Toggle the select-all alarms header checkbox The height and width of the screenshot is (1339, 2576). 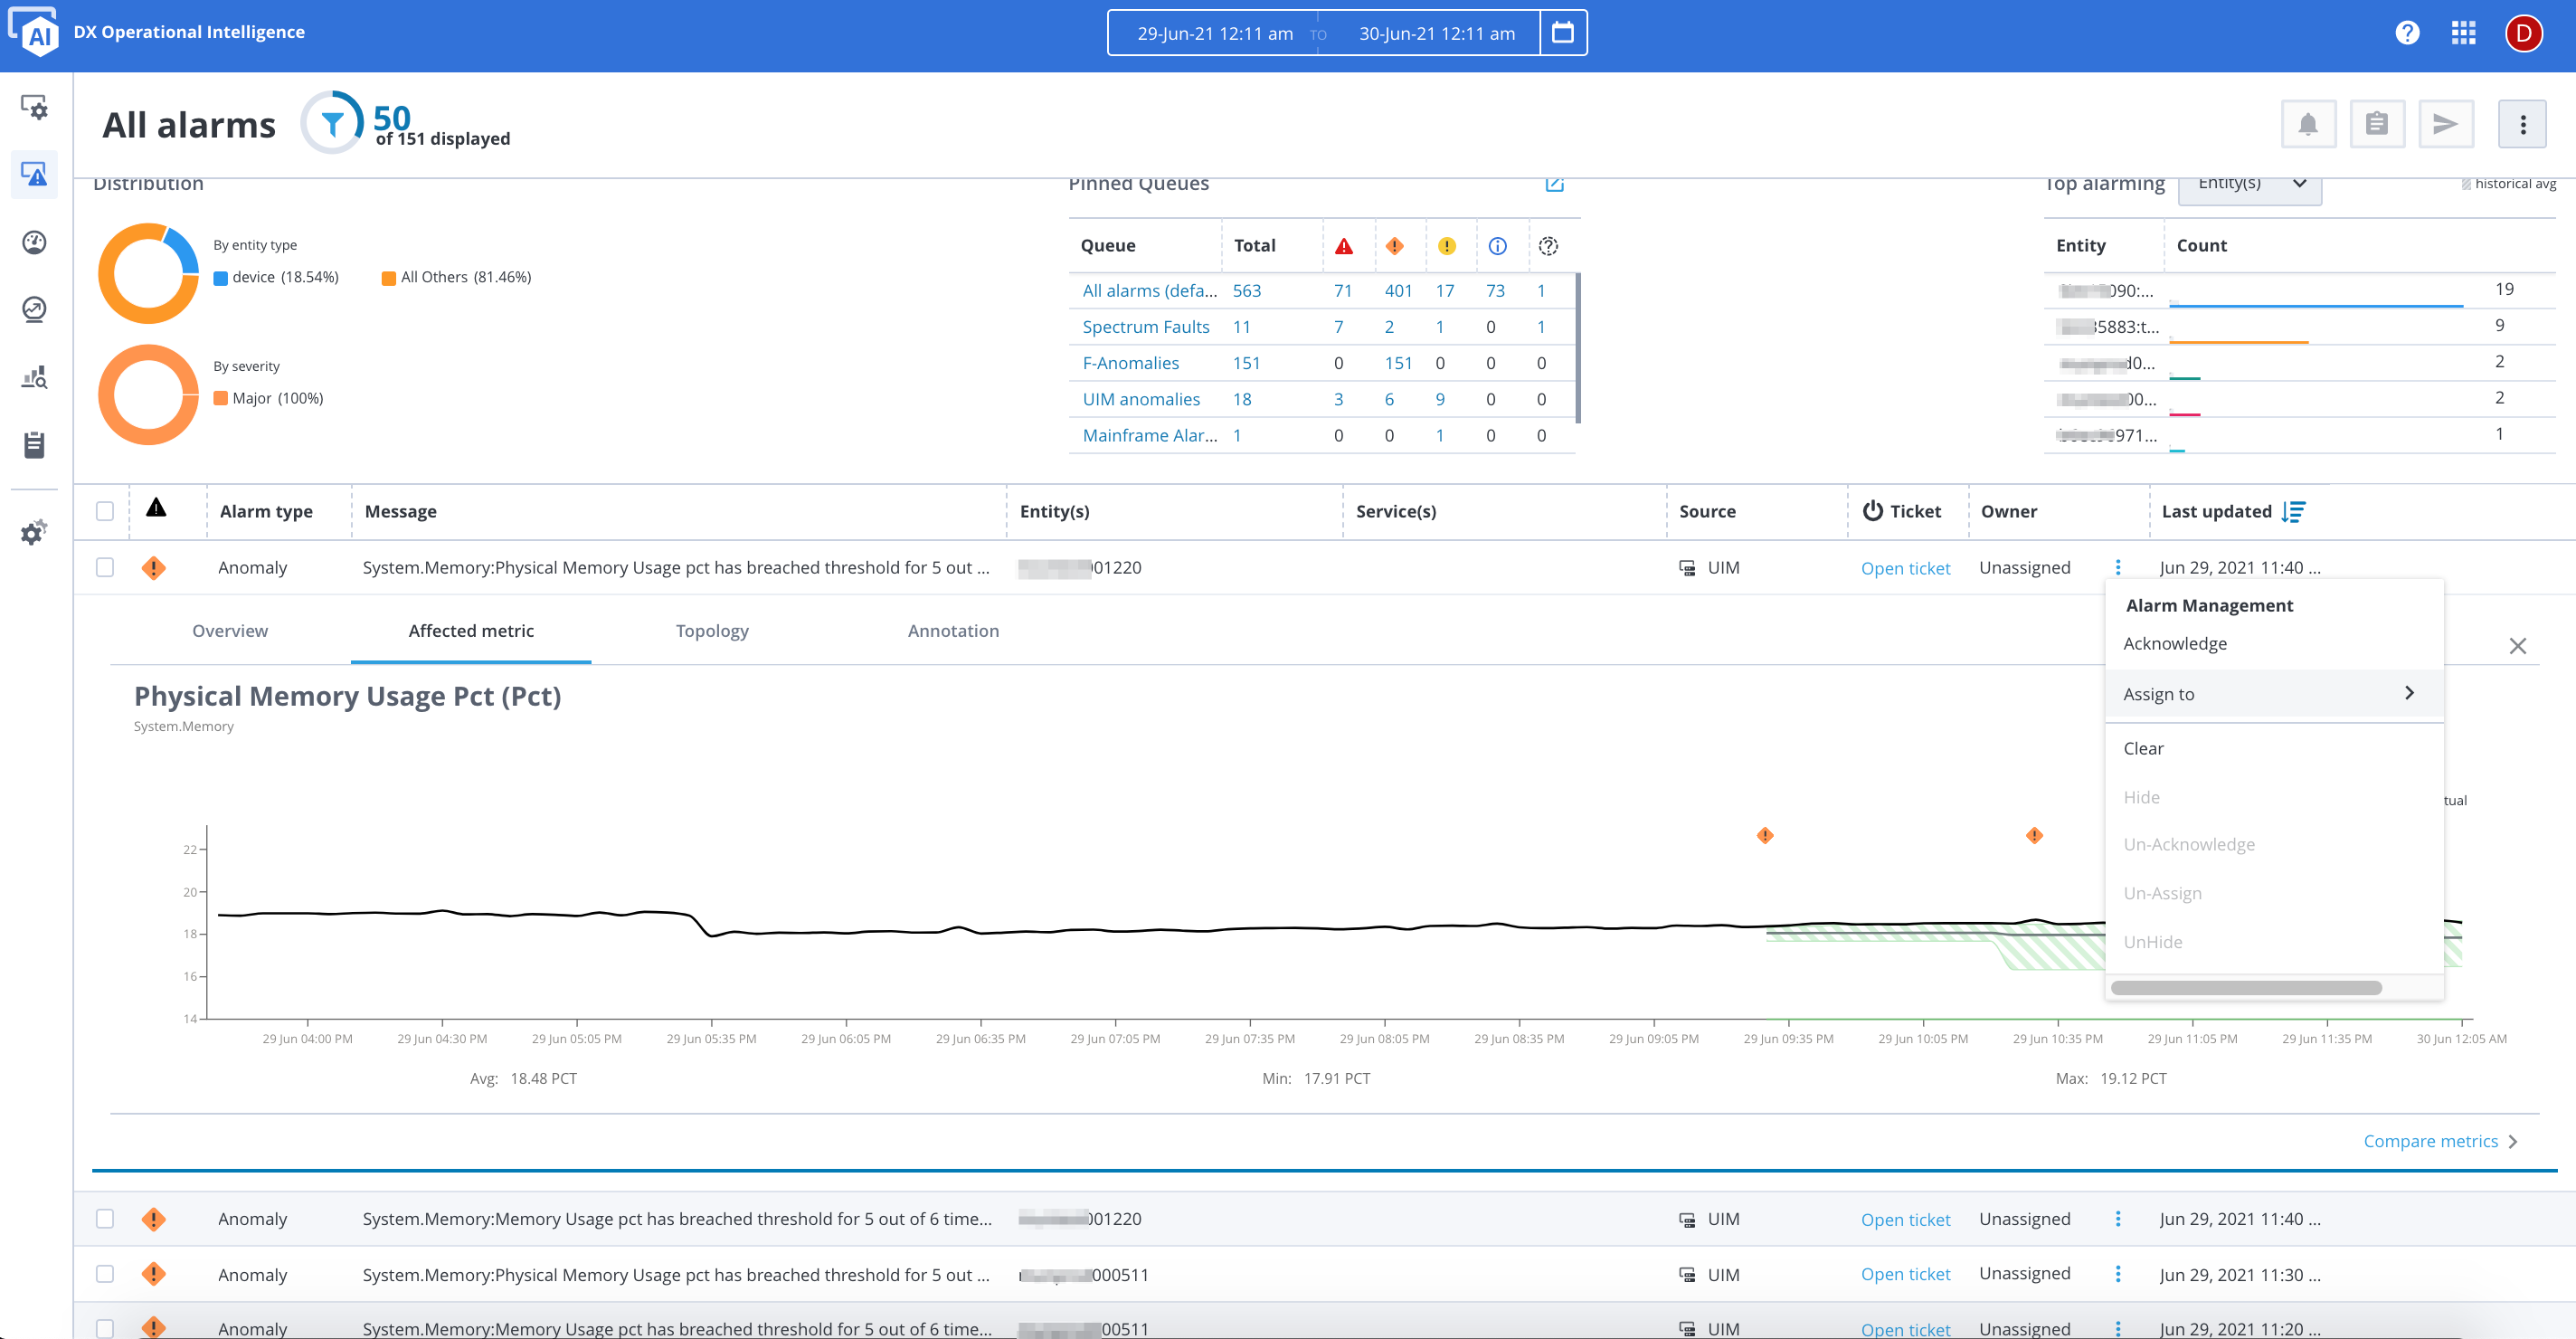105,511
